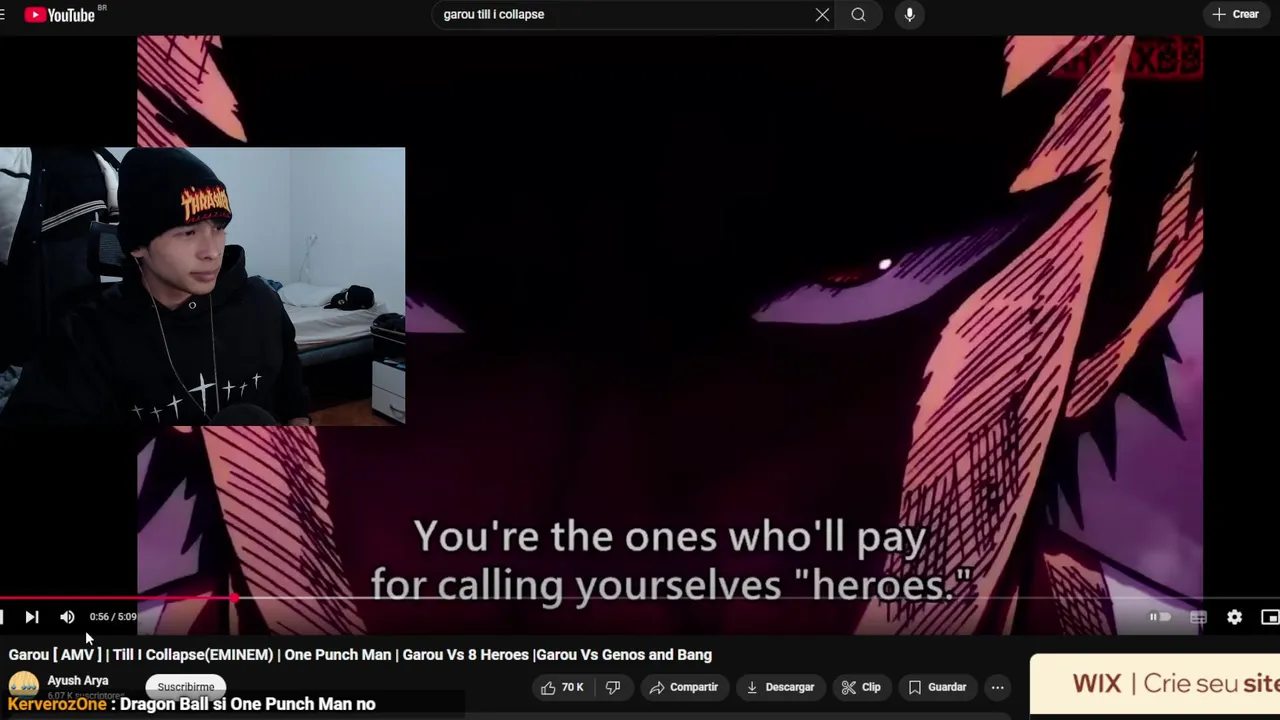The width and height of the screenshot is (1280, 720).
Task: Like the video with 70 K
Action: click(x=561, y=687)
